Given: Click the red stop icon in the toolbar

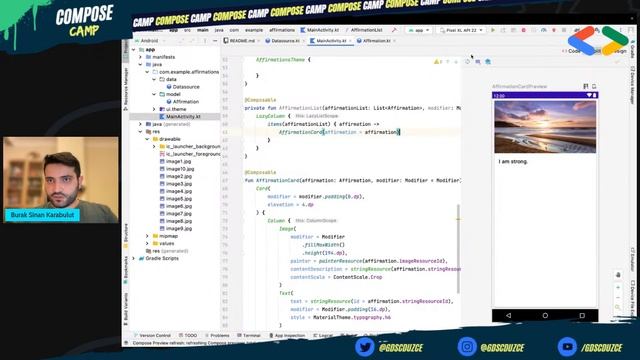Looking at the screenshot, I should pyautogui.click(x=524, y=30).
